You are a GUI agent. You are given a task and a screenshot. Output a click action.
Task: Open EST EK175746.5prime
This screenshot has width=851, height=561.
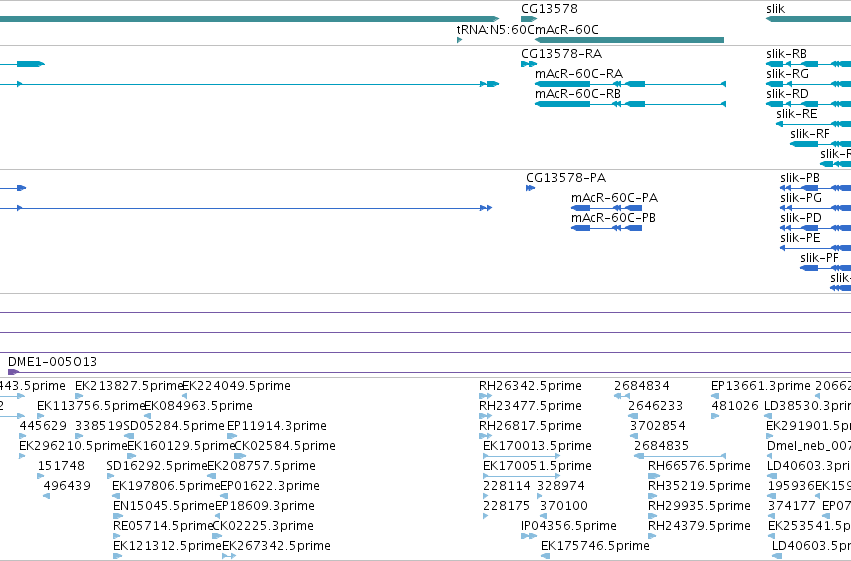click(x=595, y=546)
